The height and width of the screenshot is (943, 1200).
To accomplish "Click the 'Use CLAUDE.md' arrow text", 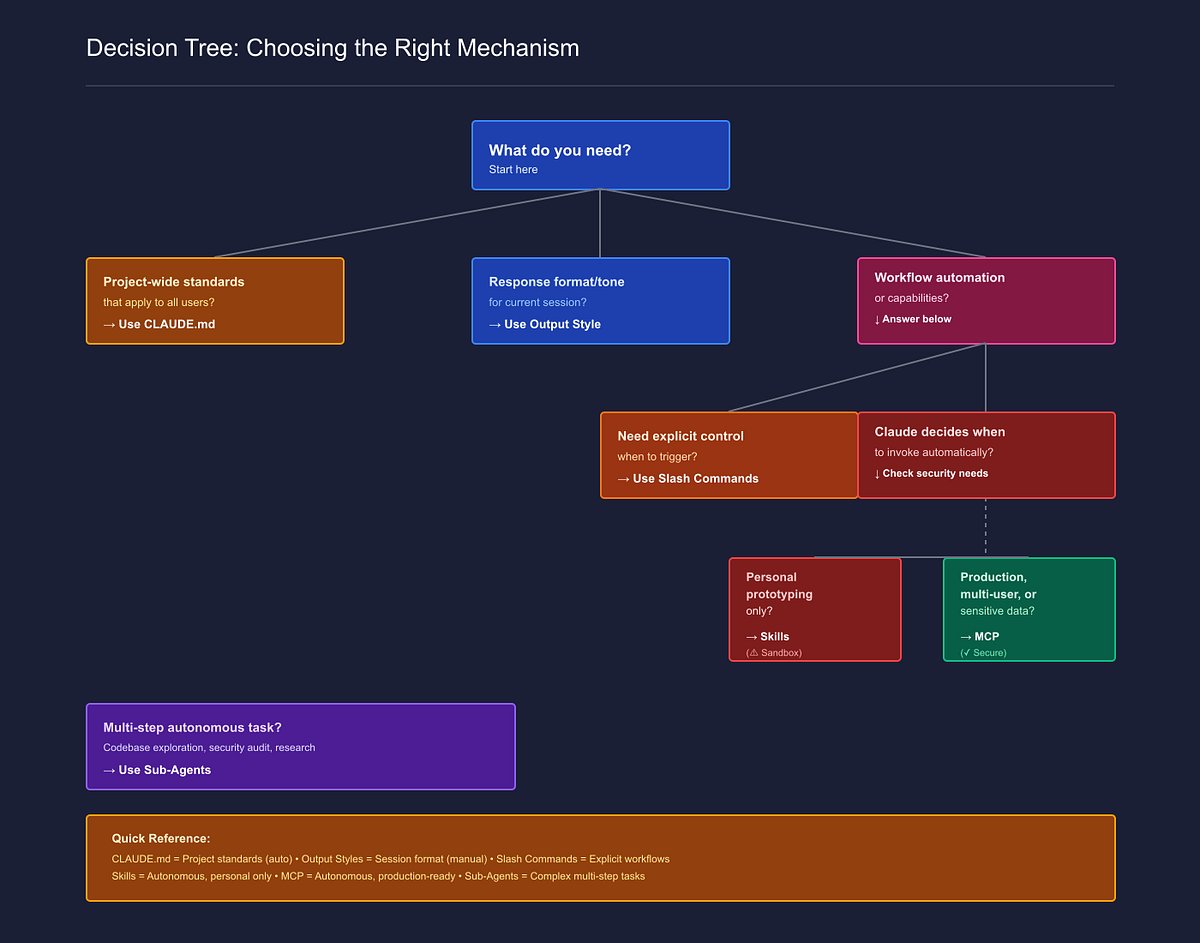I will pyautogui.click(x=159, y=324).
